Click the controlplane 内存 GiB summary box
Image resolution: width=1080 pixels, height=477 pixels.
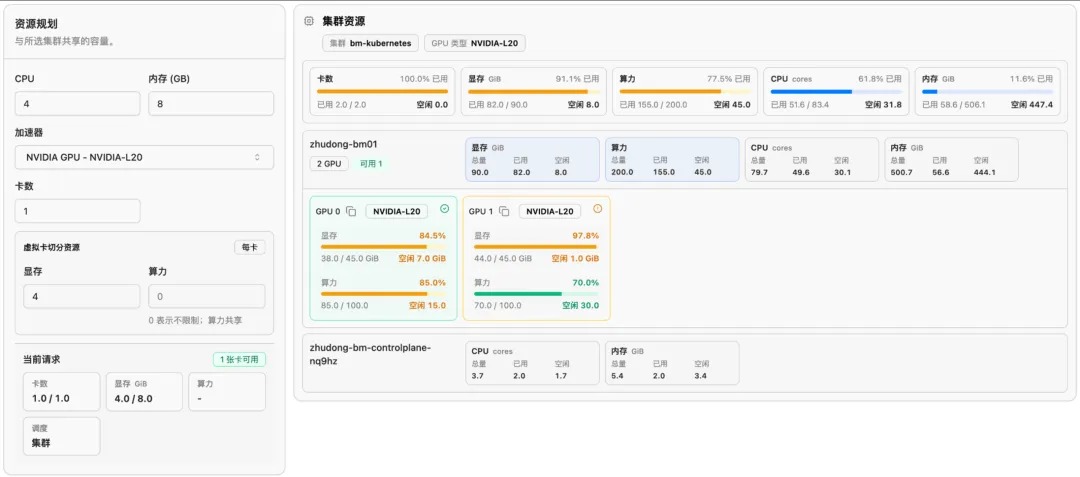point(672,363)
